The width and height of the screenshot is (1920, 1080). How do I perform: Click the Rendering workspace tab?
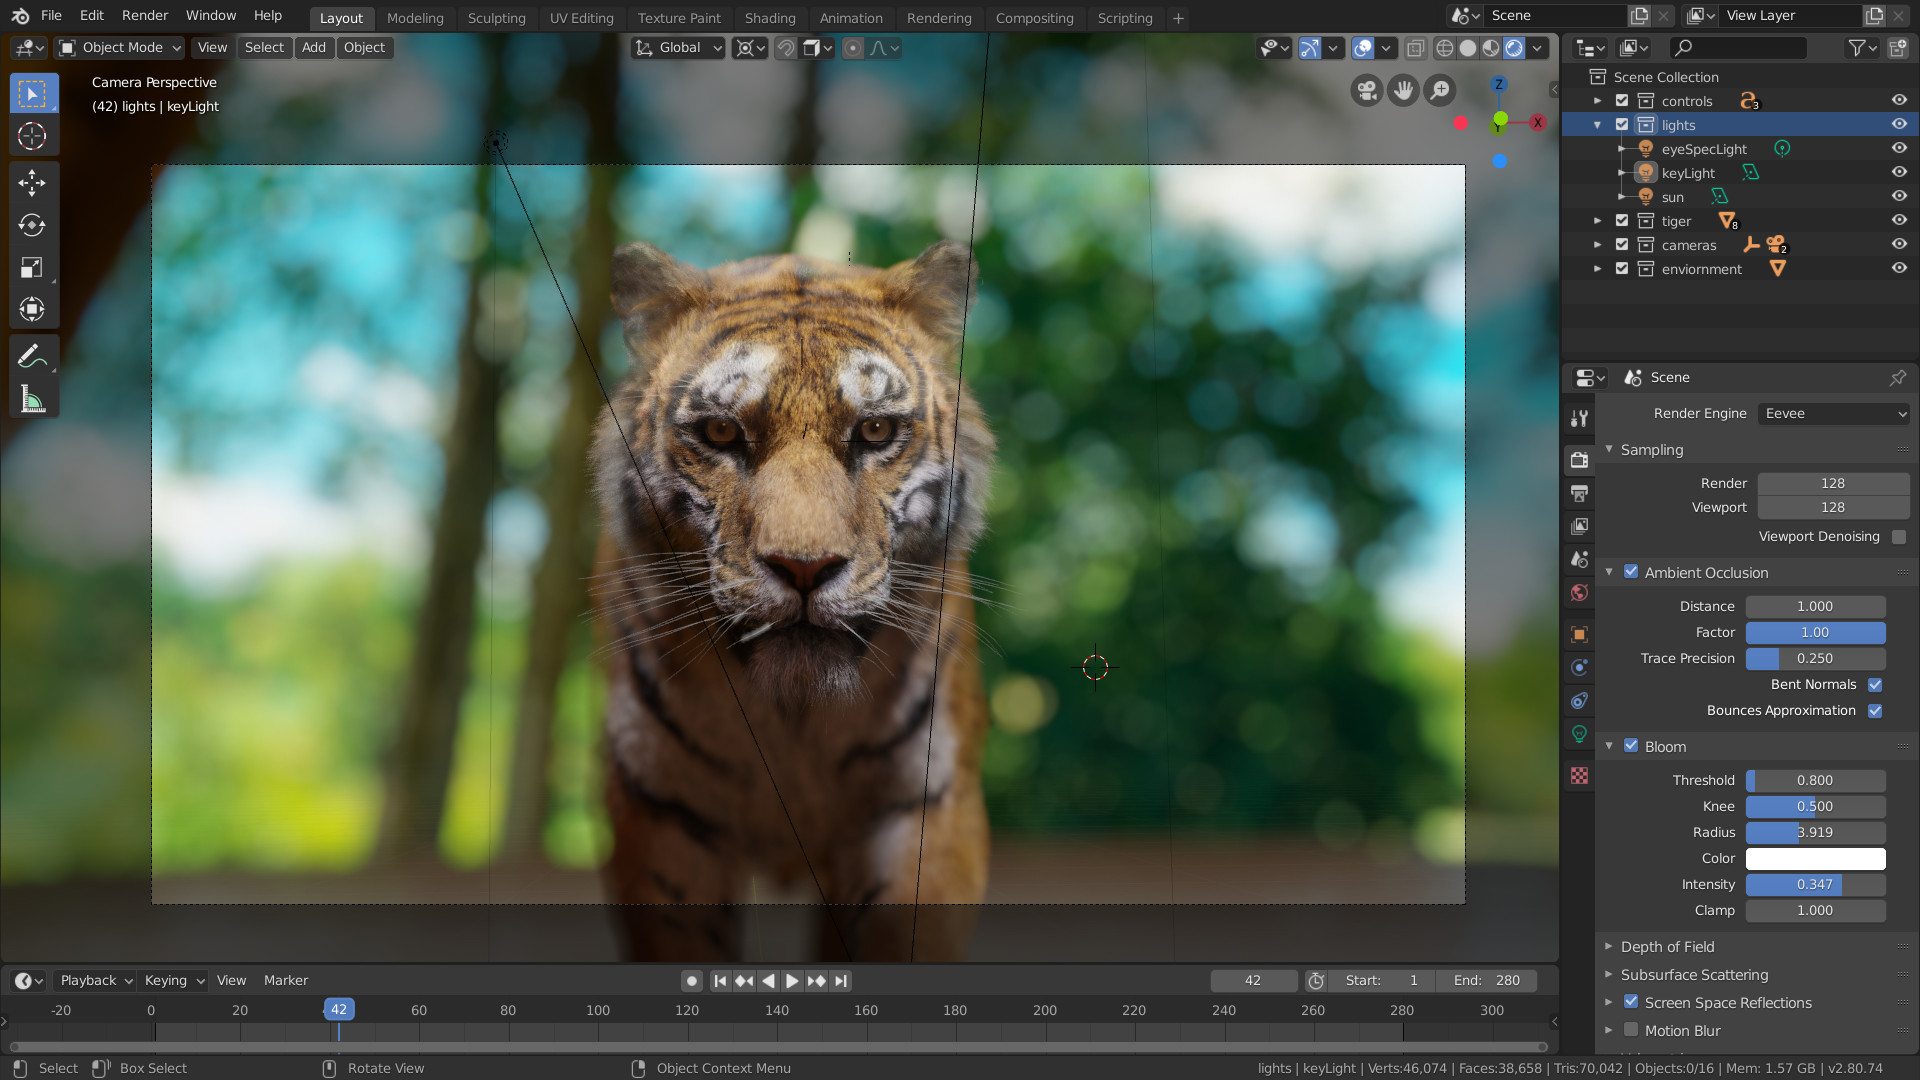tap(939, 17)
